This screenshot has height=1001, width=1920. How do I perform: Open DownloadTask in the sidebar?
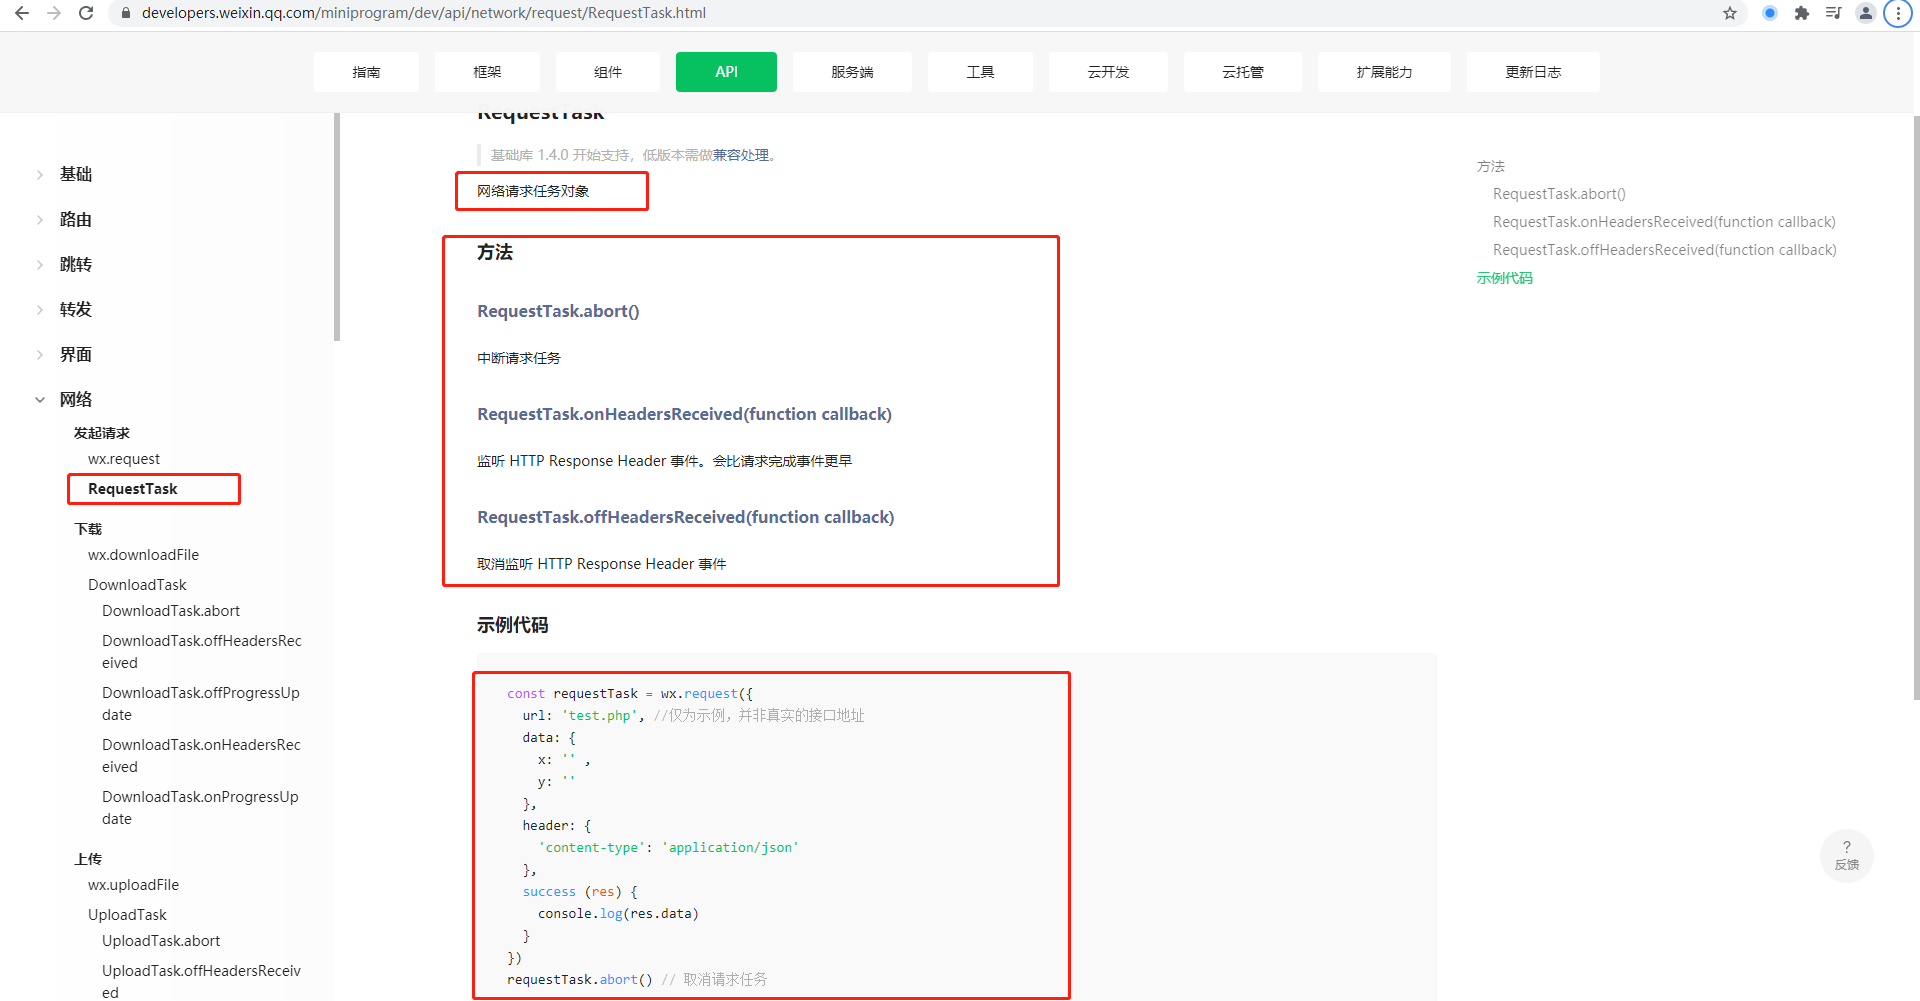pyautogui.click(x=137, y=585)
